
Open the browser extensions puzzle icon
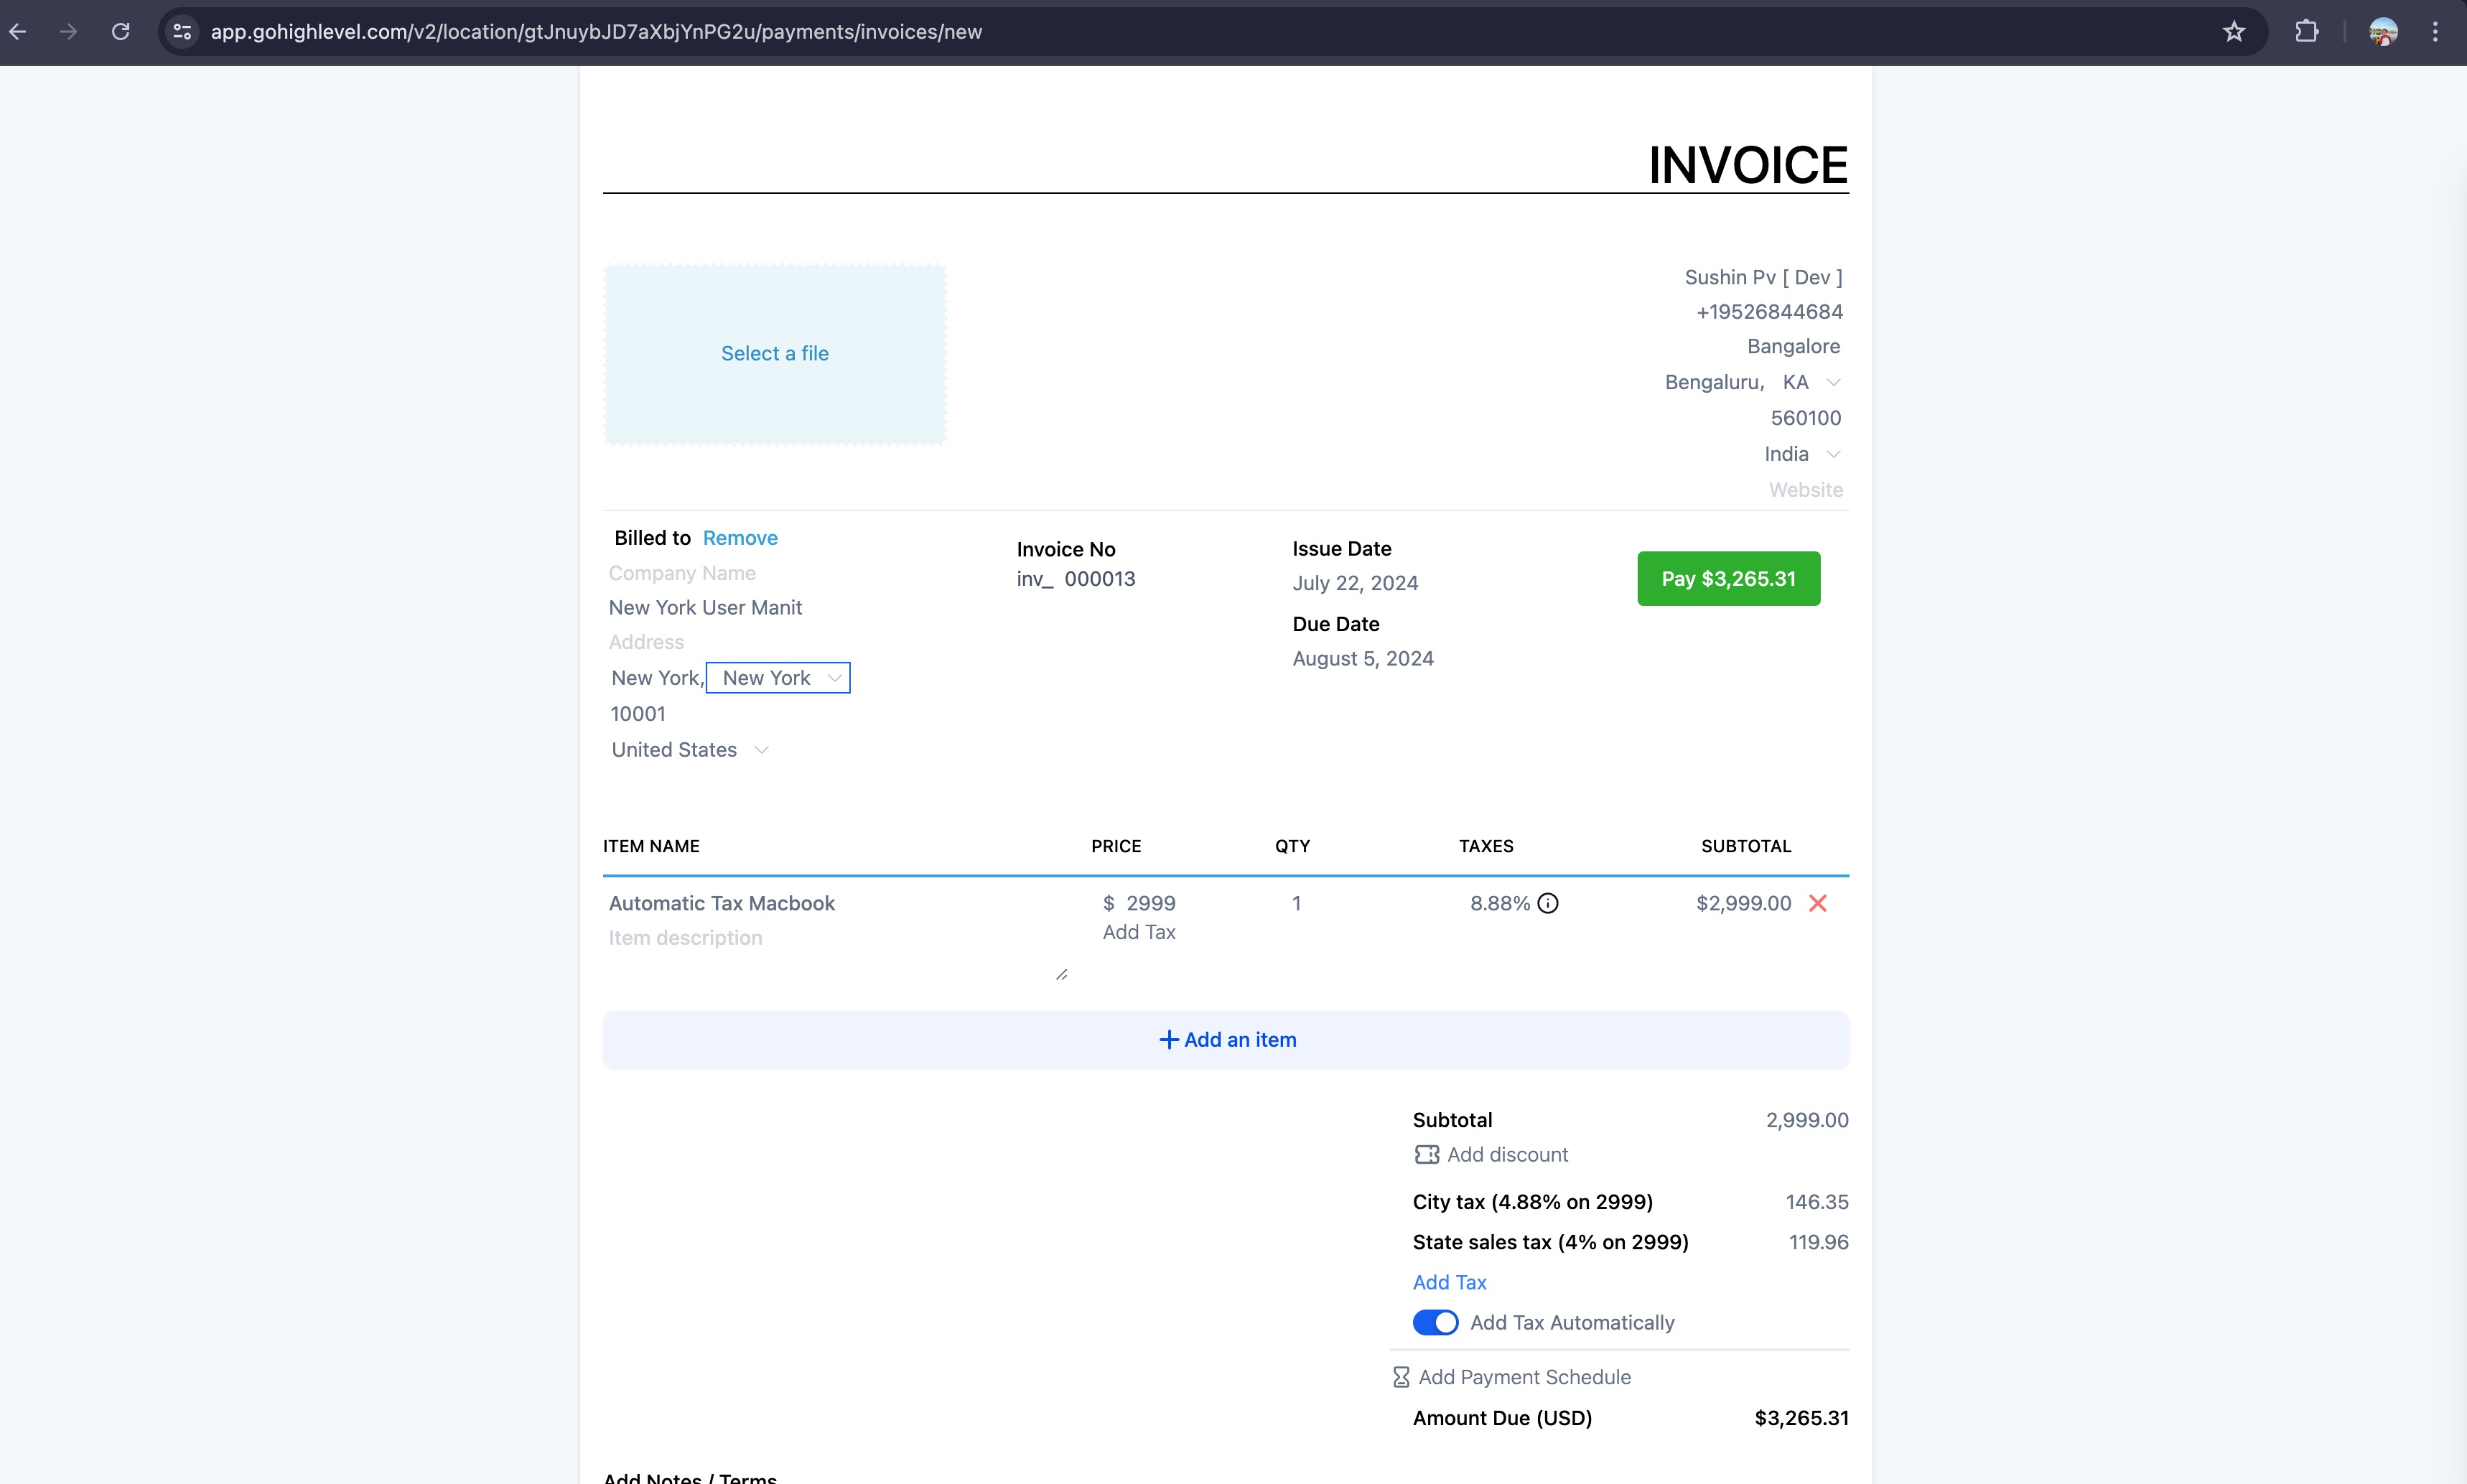click(2306, 32)
